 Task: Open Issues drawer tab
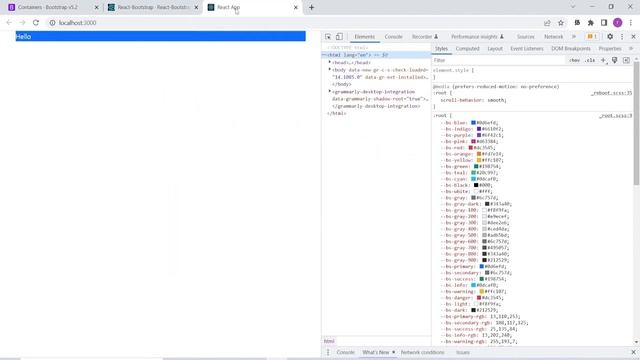pyautogui.click(x=462, y=352)
